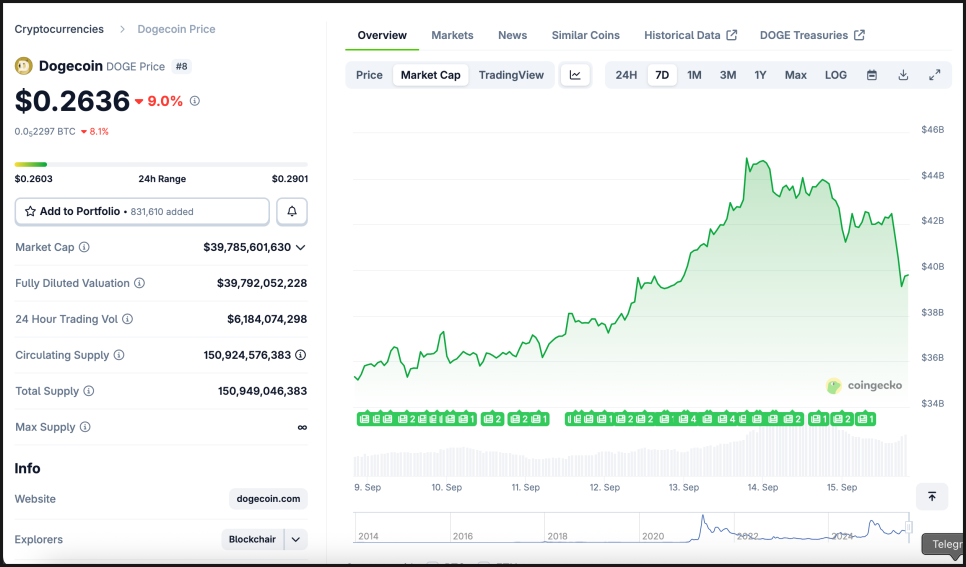This screenshot has width=966, height=567.
Task: Select the line chart type icon
Action: coord(575,75)
